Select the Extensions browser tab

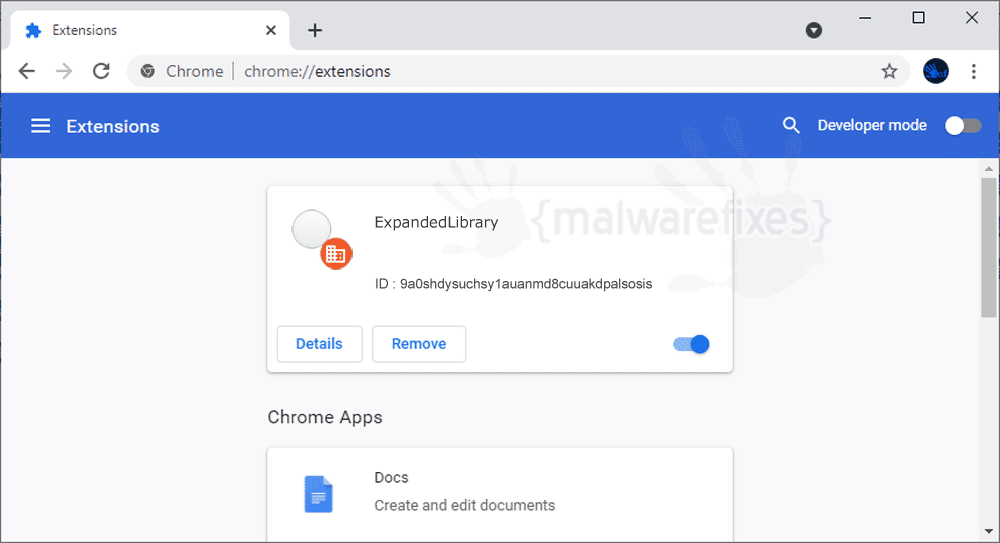pos(150,30)
